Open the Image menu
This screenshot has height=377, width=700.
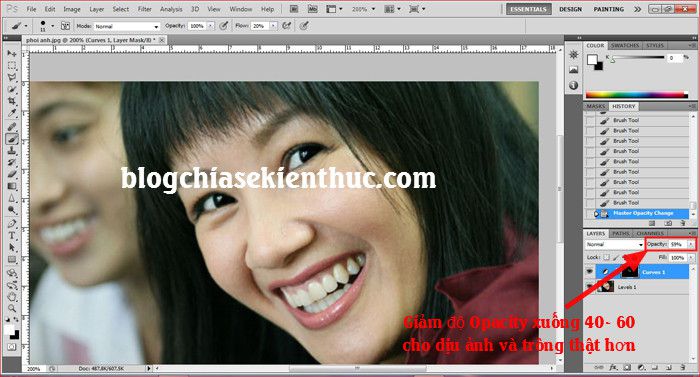click(72, 9)
